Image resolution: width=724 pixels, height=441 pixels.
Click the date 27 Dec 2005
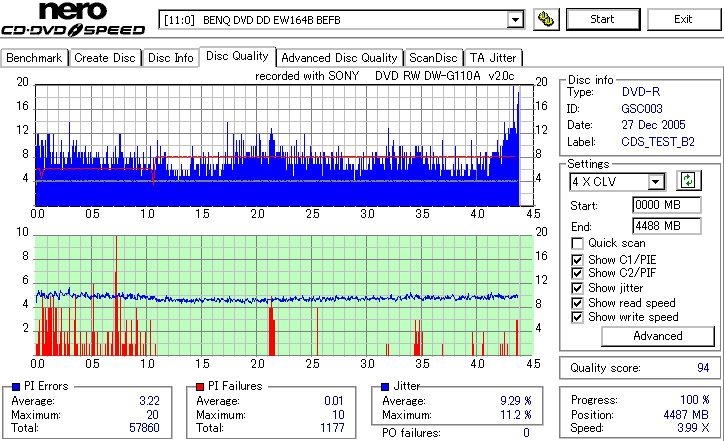pyautogui.click(x=653, y=125)
